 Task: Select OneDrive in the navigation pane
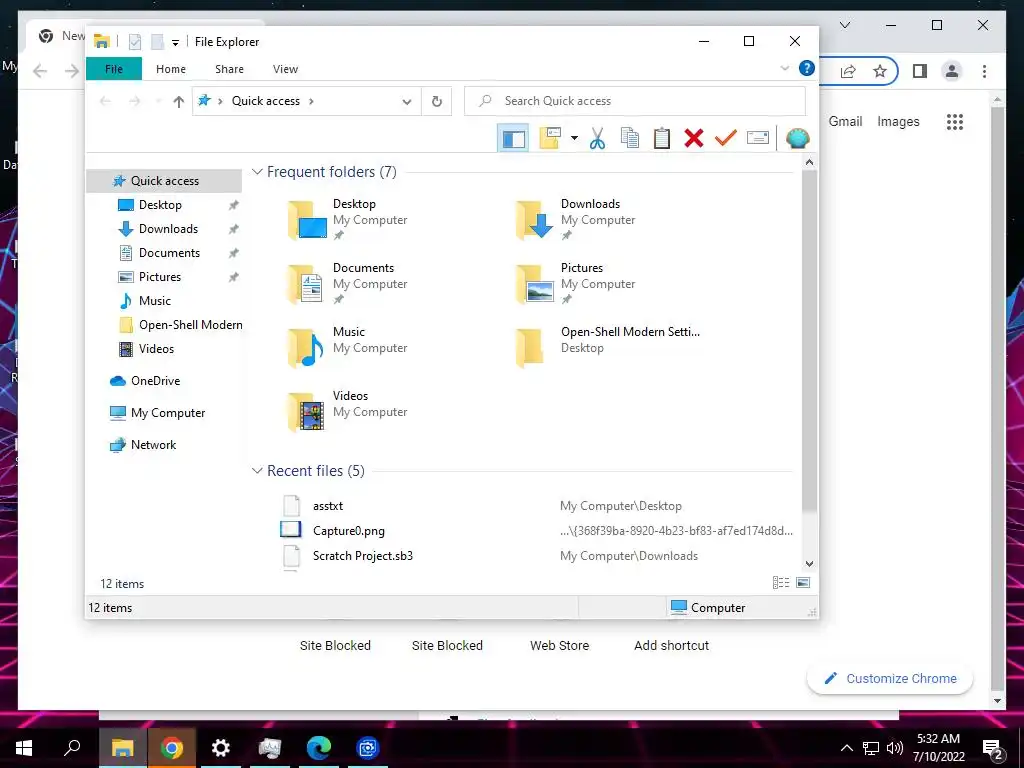point(155,381)
